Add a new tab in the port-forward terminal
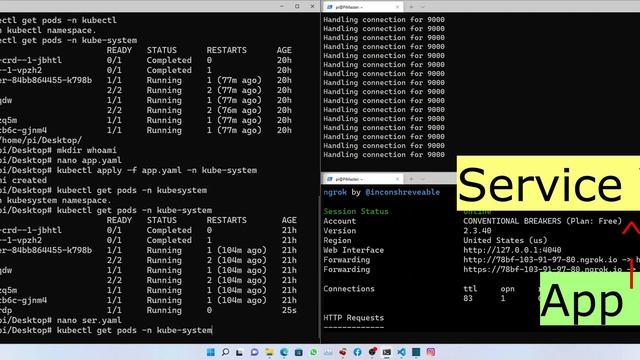640x360 pixels. (x=411, y=7)
